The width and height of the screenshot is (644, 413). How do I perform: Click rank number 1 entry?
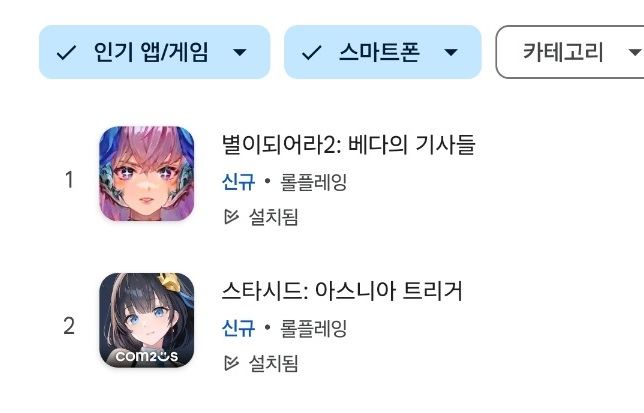point(69,180)
